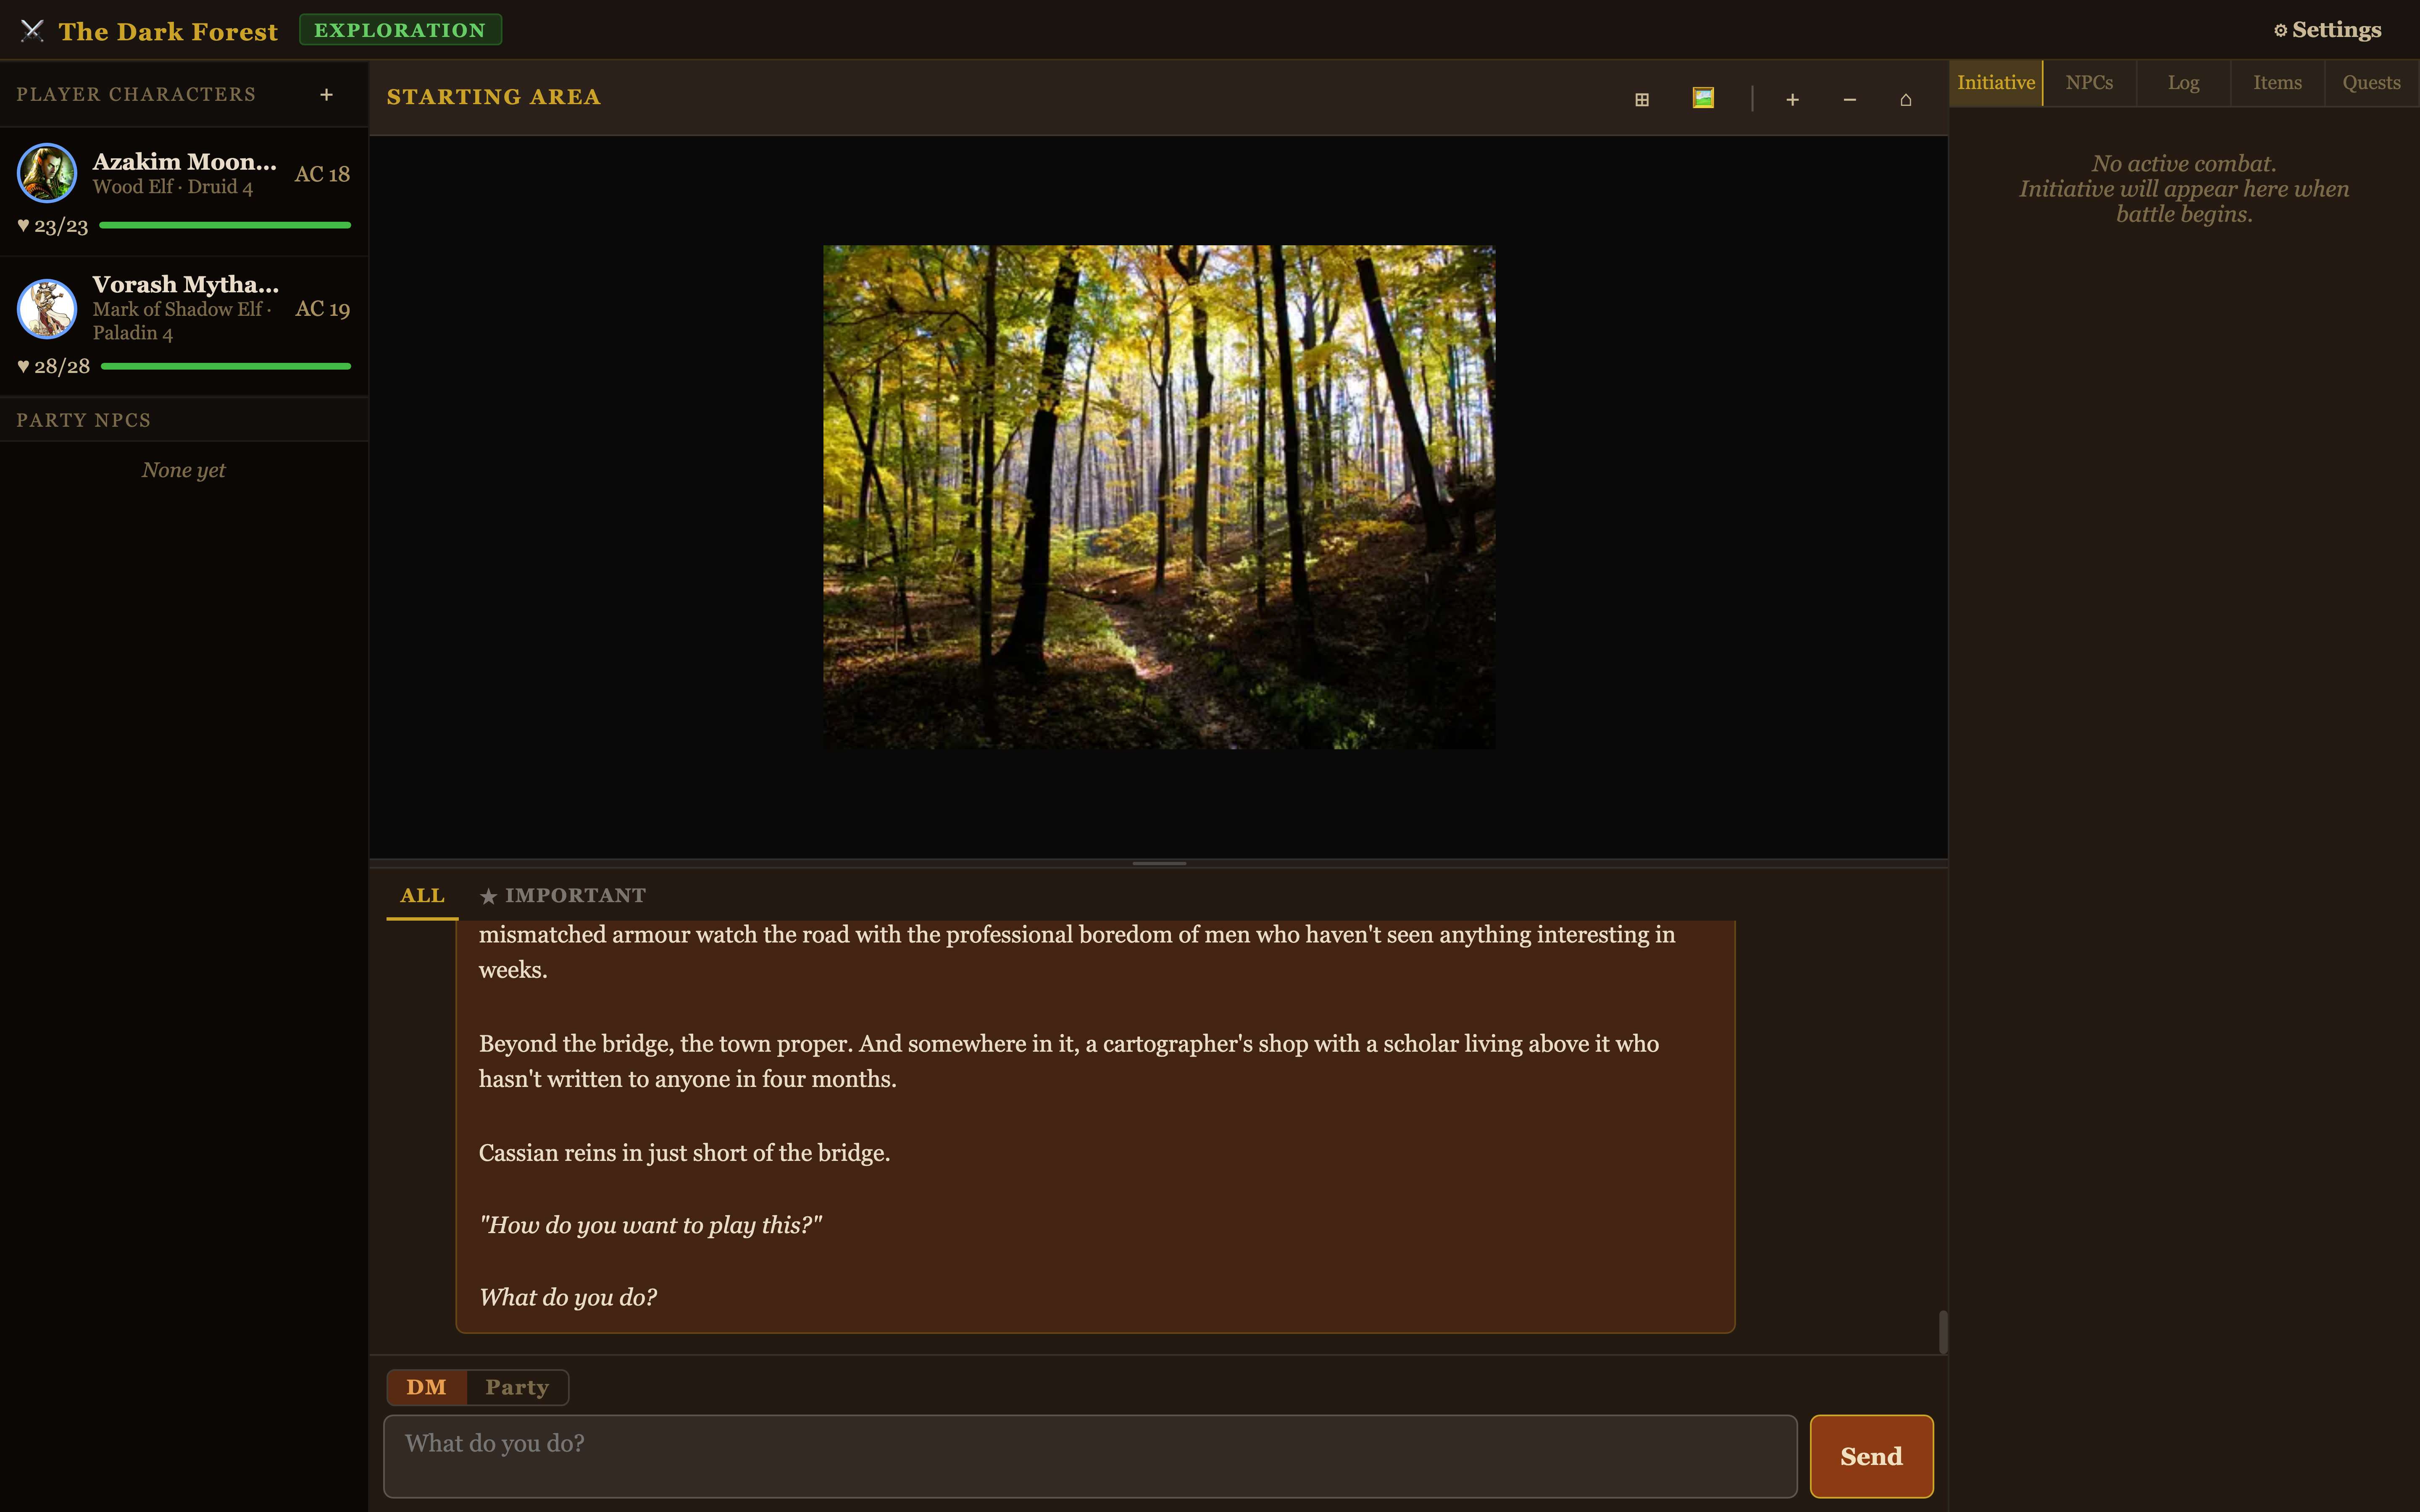Zoom in the map with plus button
The image size is (2420, 1512).
coord(1792,99)
